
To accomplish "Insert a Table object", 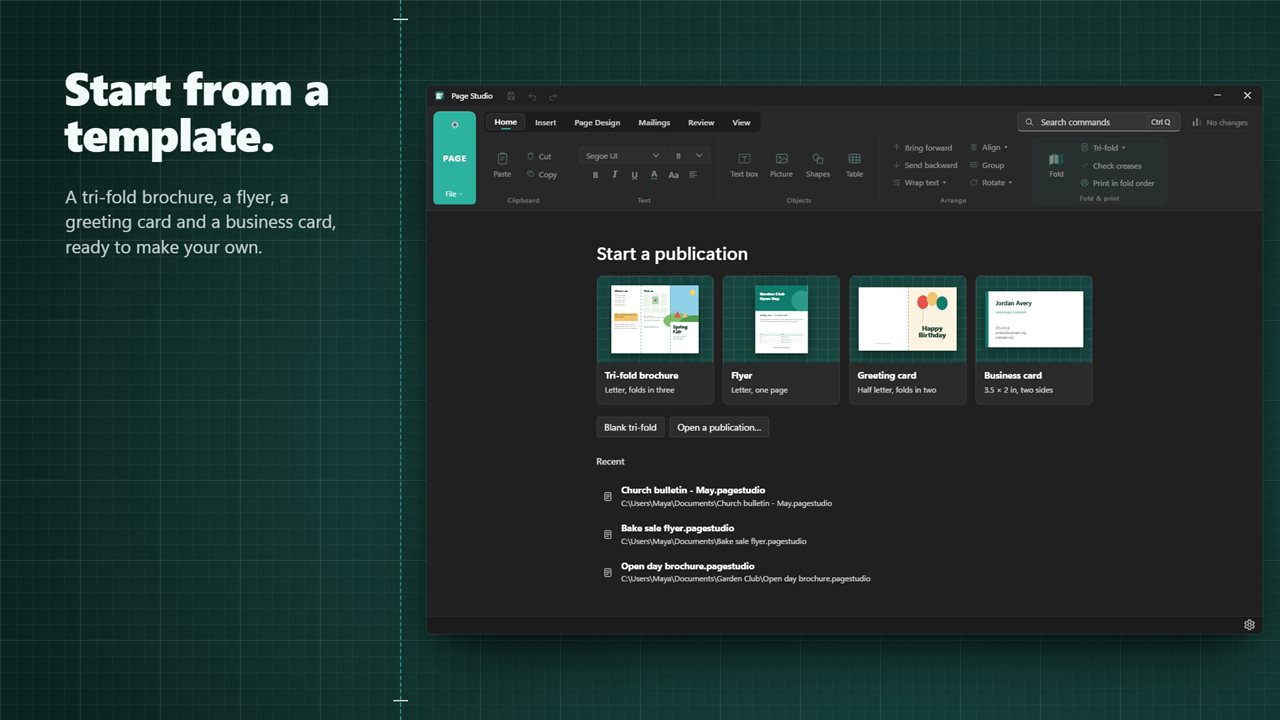I will (854, 164).
